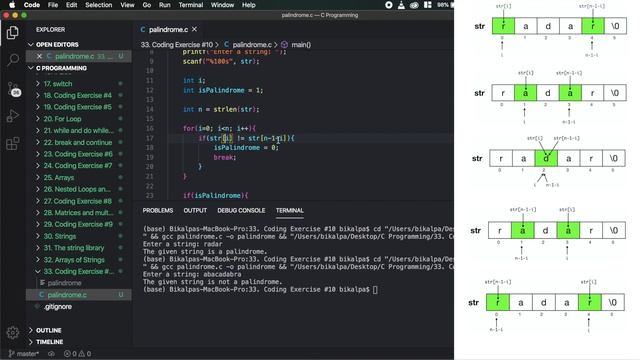Click palindrome.c breadcrumb item

252,44
